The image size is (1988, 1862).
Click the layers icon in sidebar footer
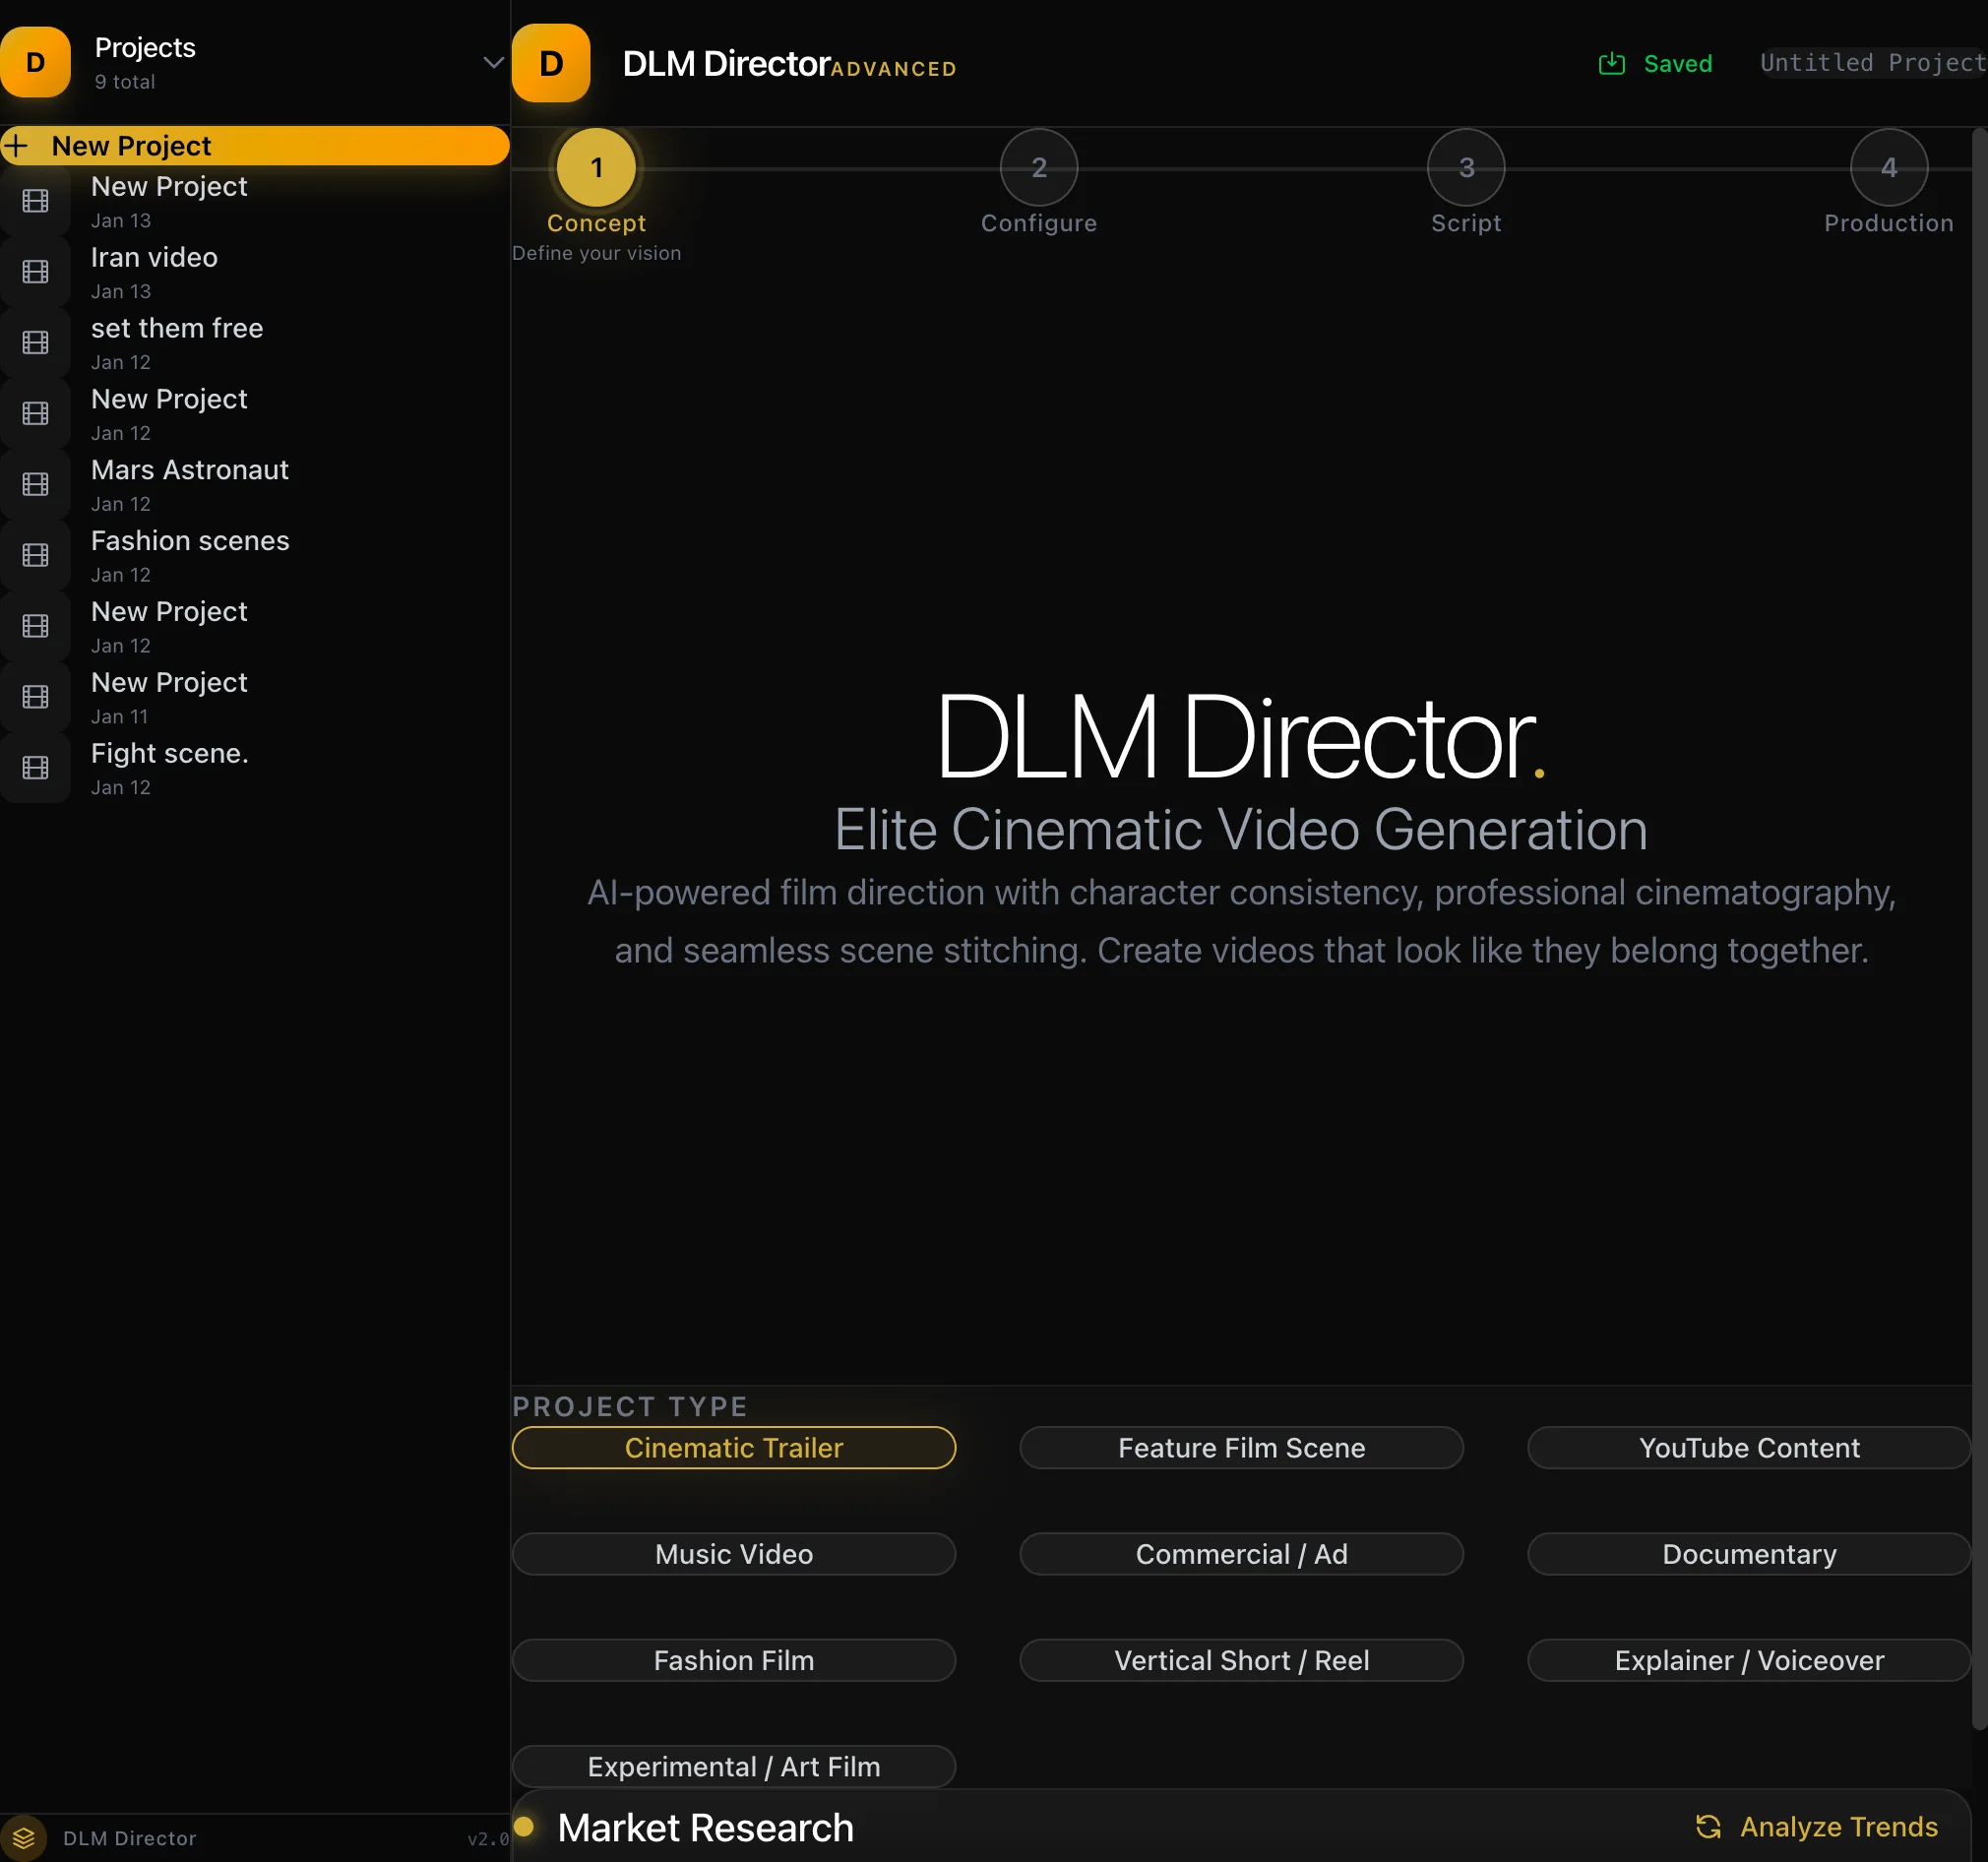[24, 1838]
